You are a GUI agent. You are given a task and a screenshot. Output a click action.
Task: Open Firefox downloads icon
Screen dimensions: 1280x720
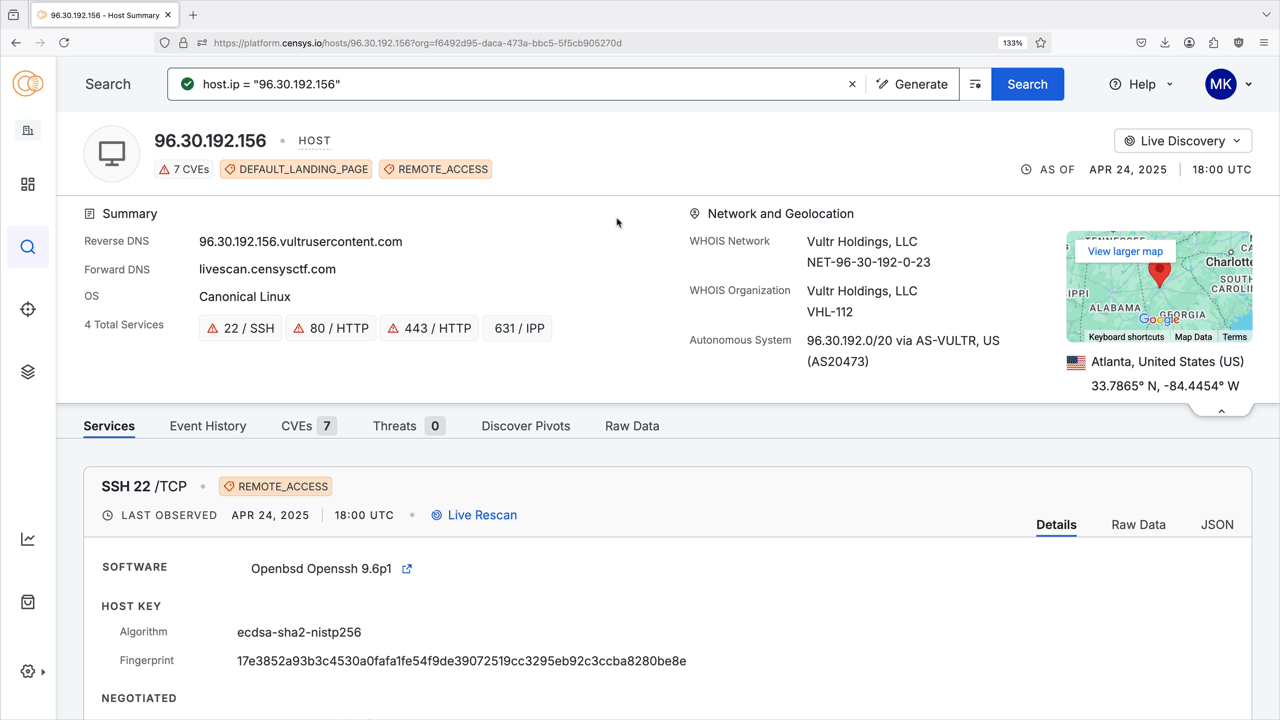pos(1165,43)
